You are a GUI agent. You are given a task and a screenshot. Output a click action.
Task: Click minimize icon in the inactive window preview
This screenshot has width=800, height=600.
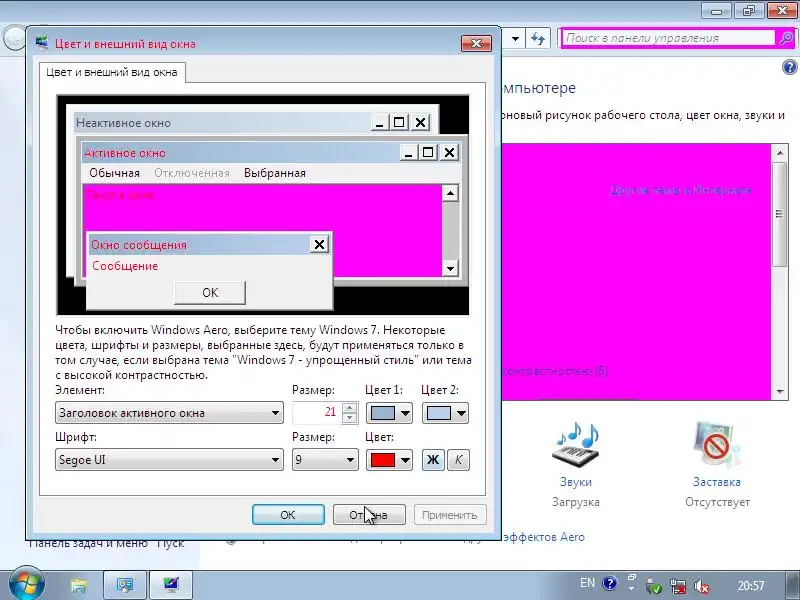pos(379,123)
